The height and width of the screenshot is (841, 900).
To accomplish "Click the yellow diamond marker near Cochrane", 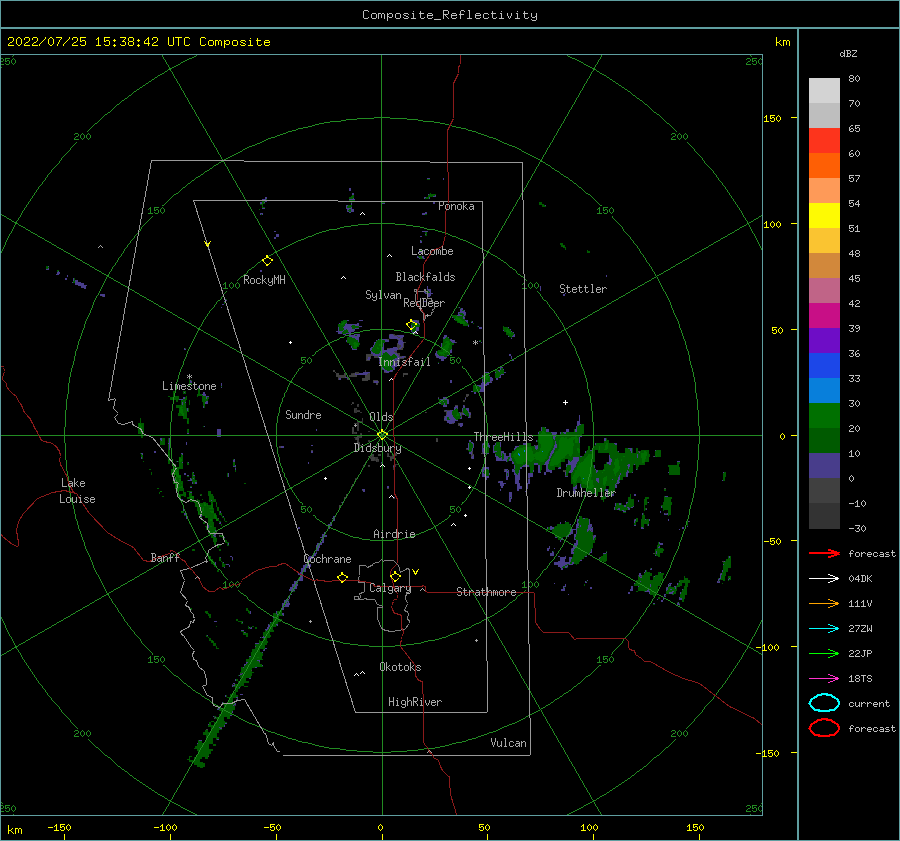I will pos(343,578).
